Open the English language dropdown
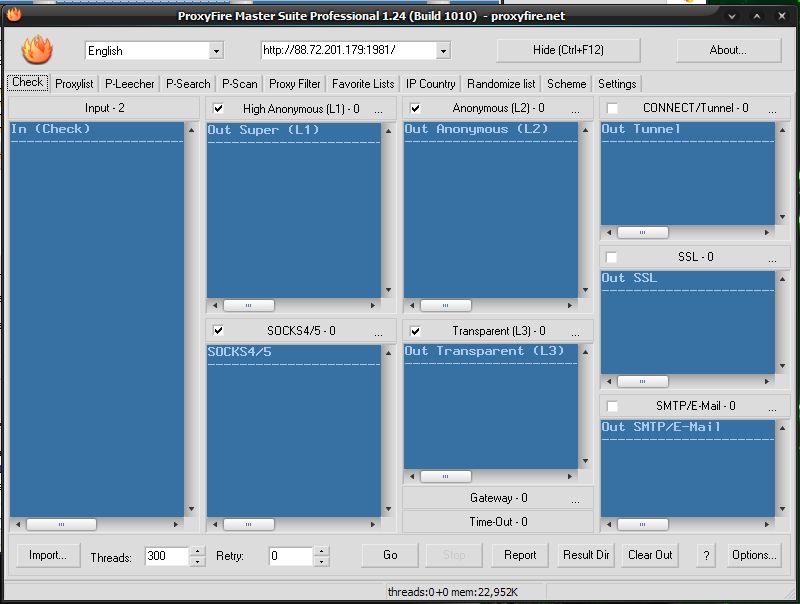 (216, 51)
